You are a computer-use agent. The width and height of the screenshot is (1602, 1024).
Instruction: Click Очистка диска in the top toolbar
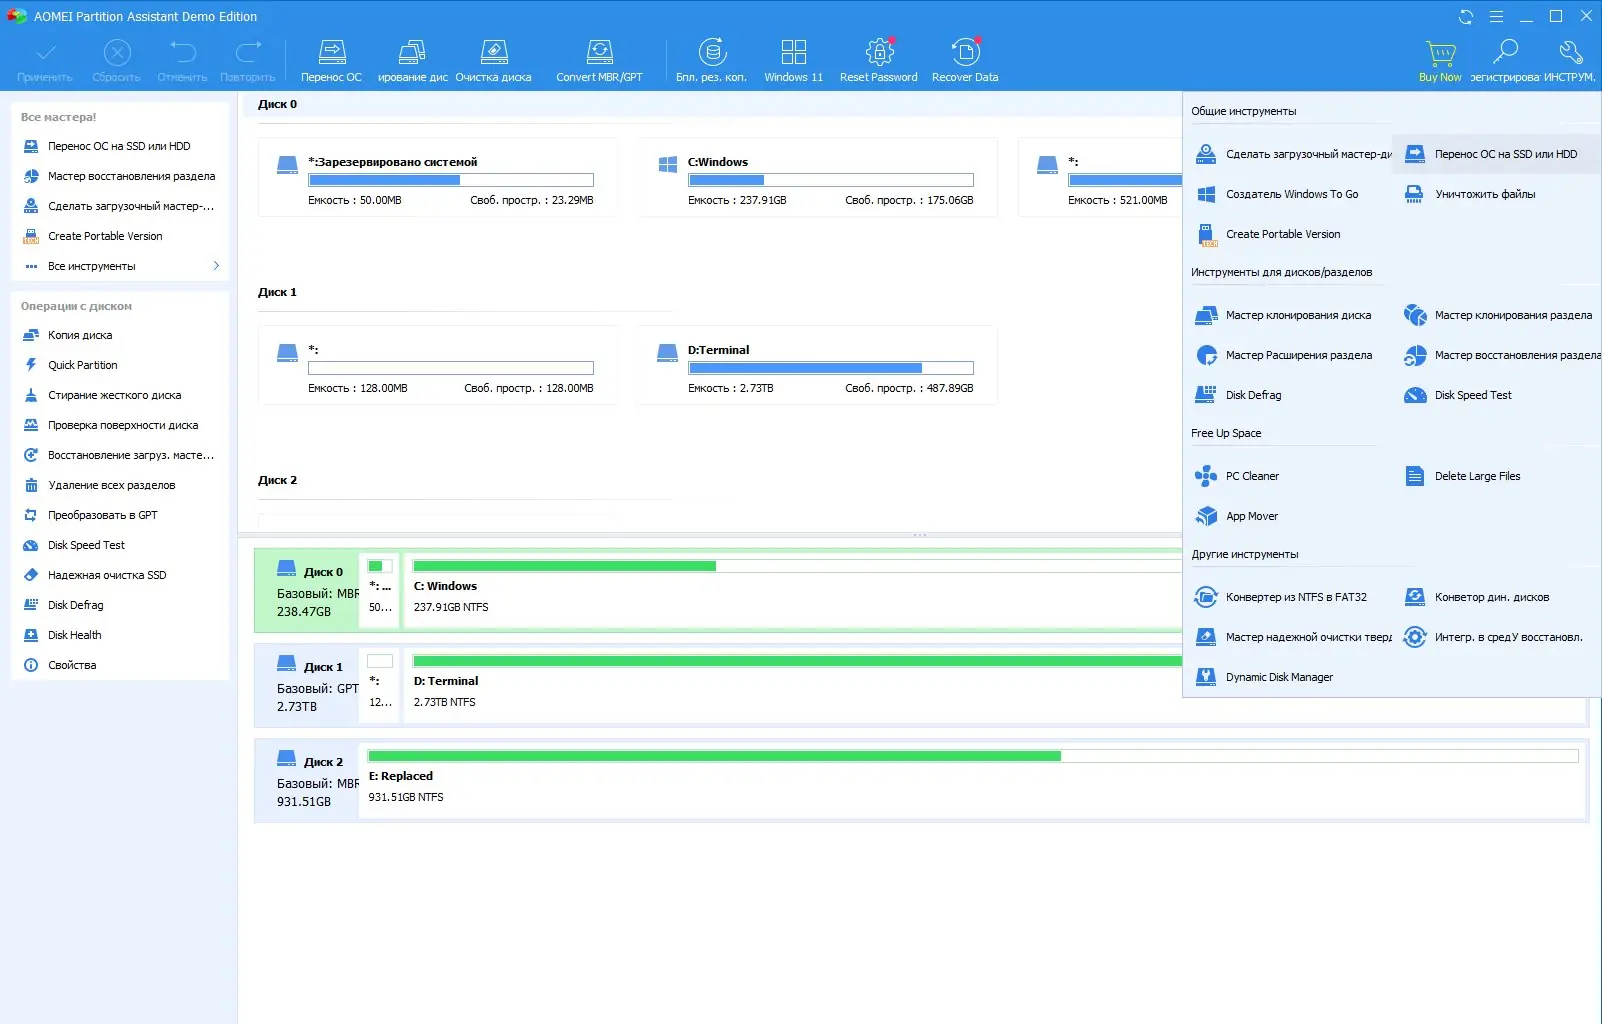click(494, 61)
